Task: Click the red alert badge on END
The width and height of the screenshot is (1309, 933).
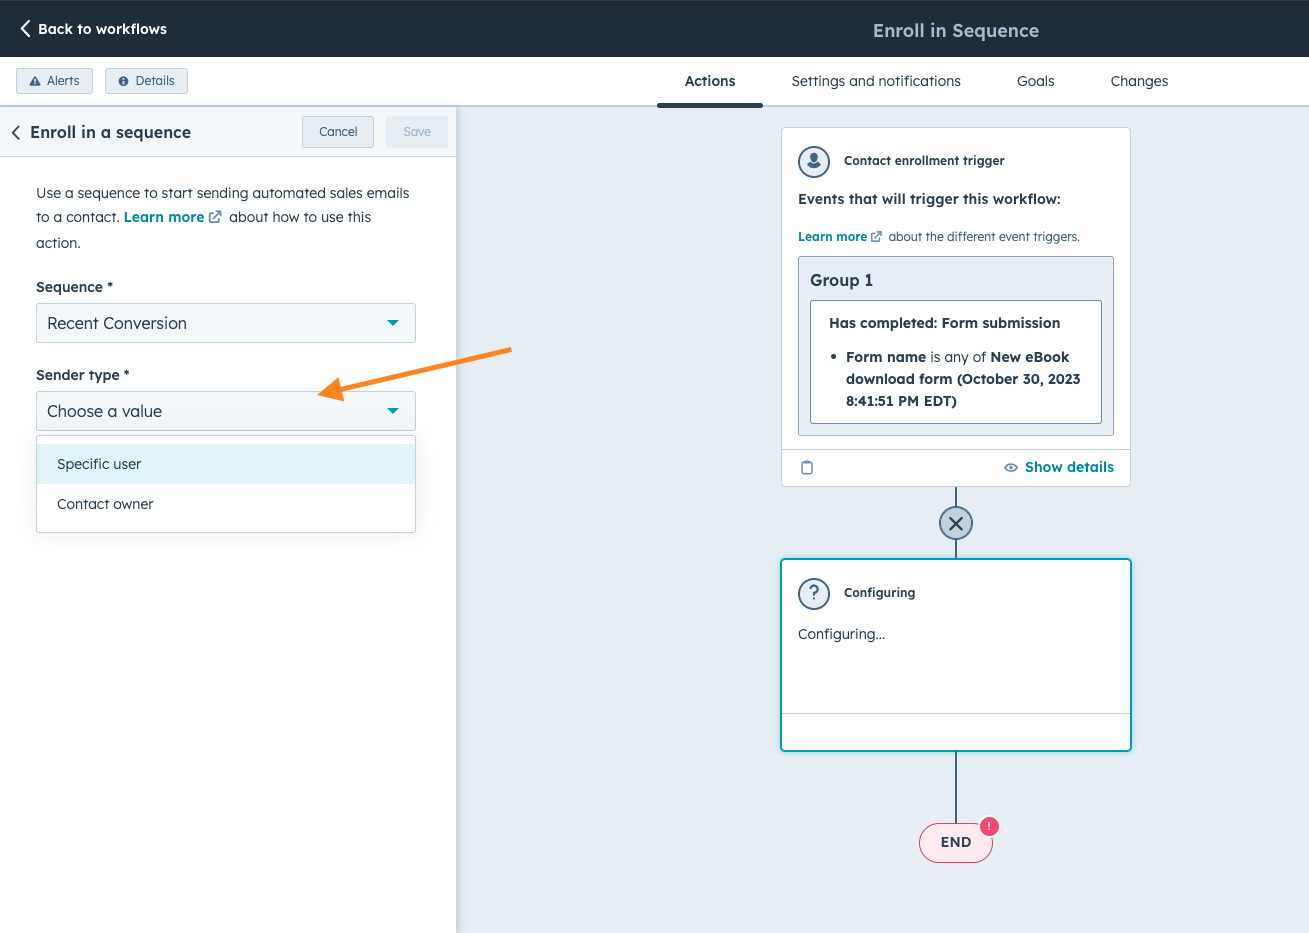Action: [x=989, y=826]
